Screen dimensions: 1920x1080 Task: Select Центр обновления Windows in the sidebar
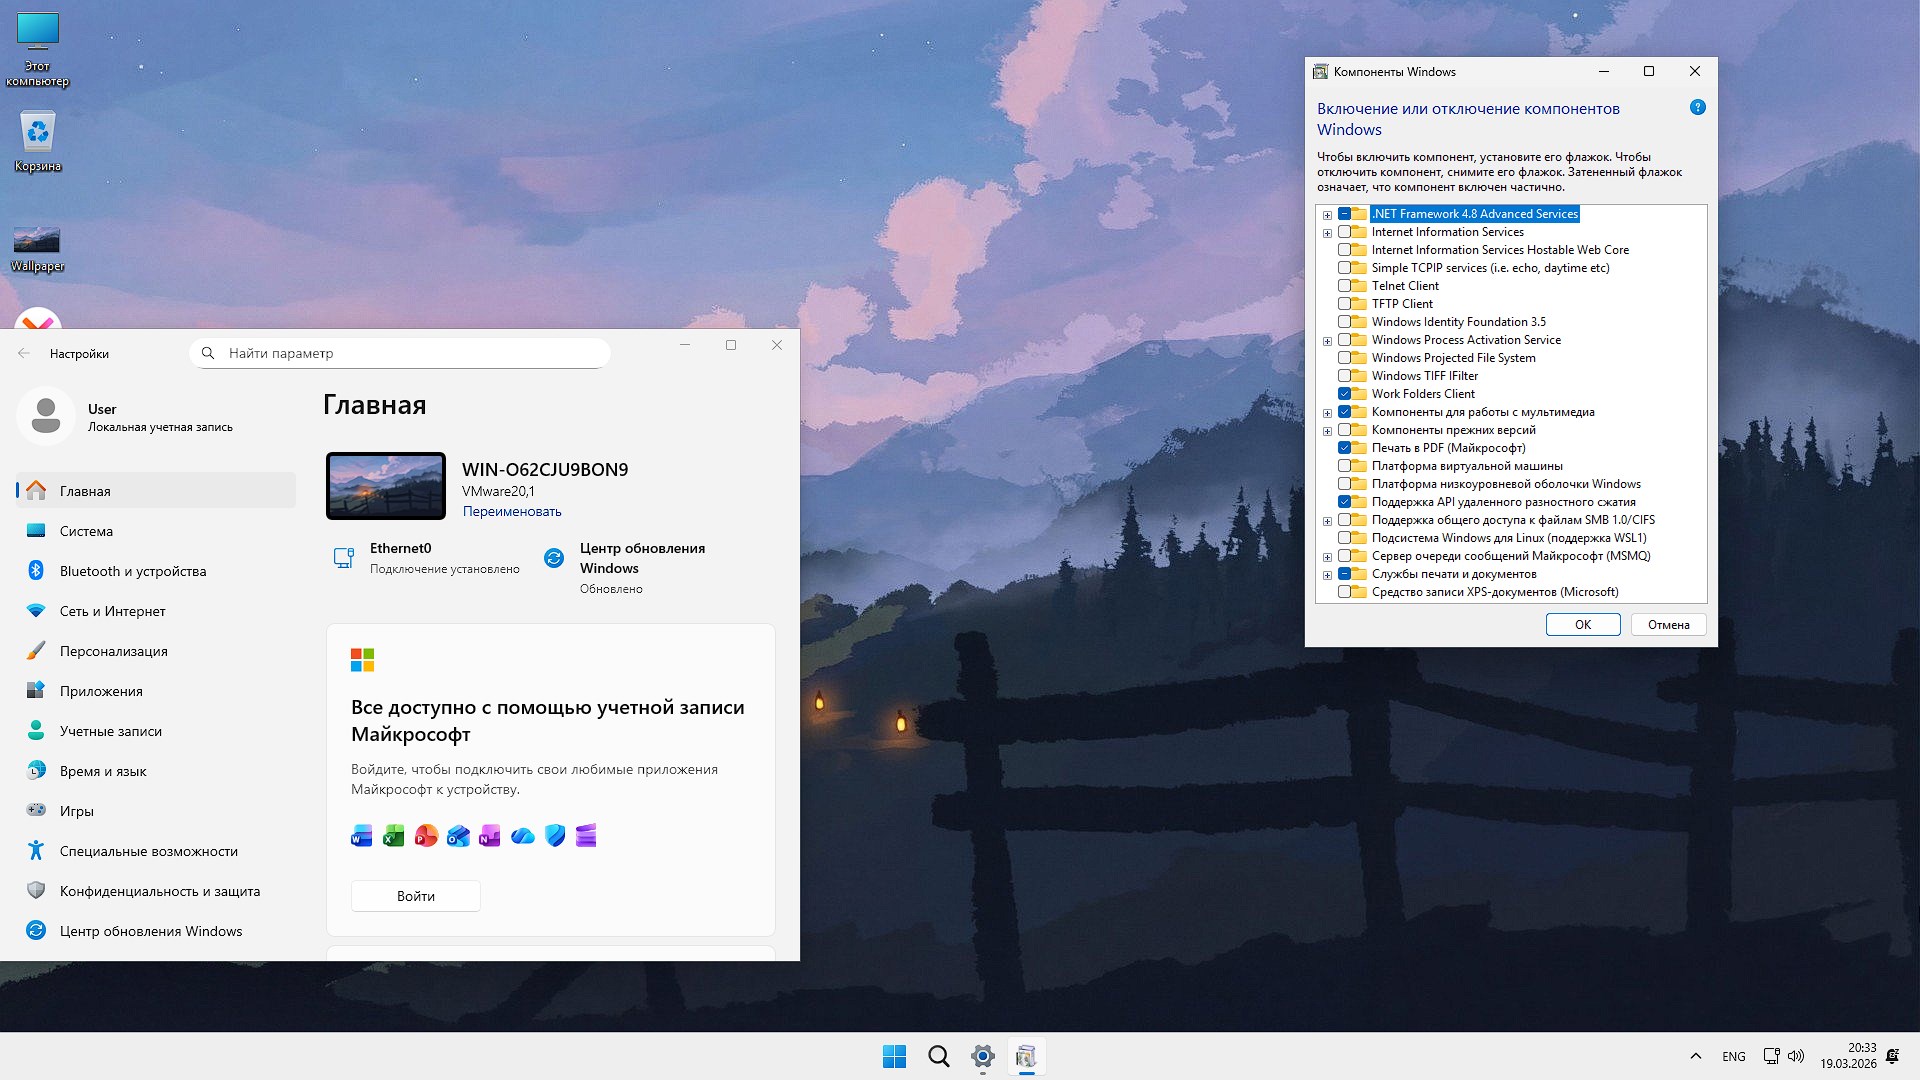(x=150, y=931)
